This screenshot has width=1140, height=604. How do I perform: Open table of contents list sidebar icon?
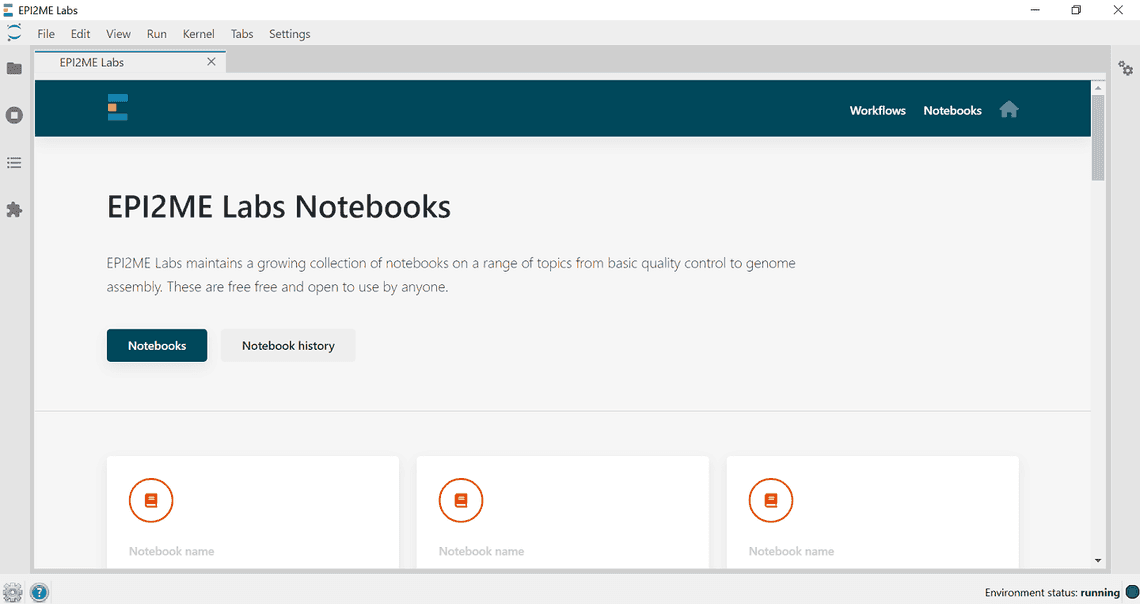click(x=14, y=162)
